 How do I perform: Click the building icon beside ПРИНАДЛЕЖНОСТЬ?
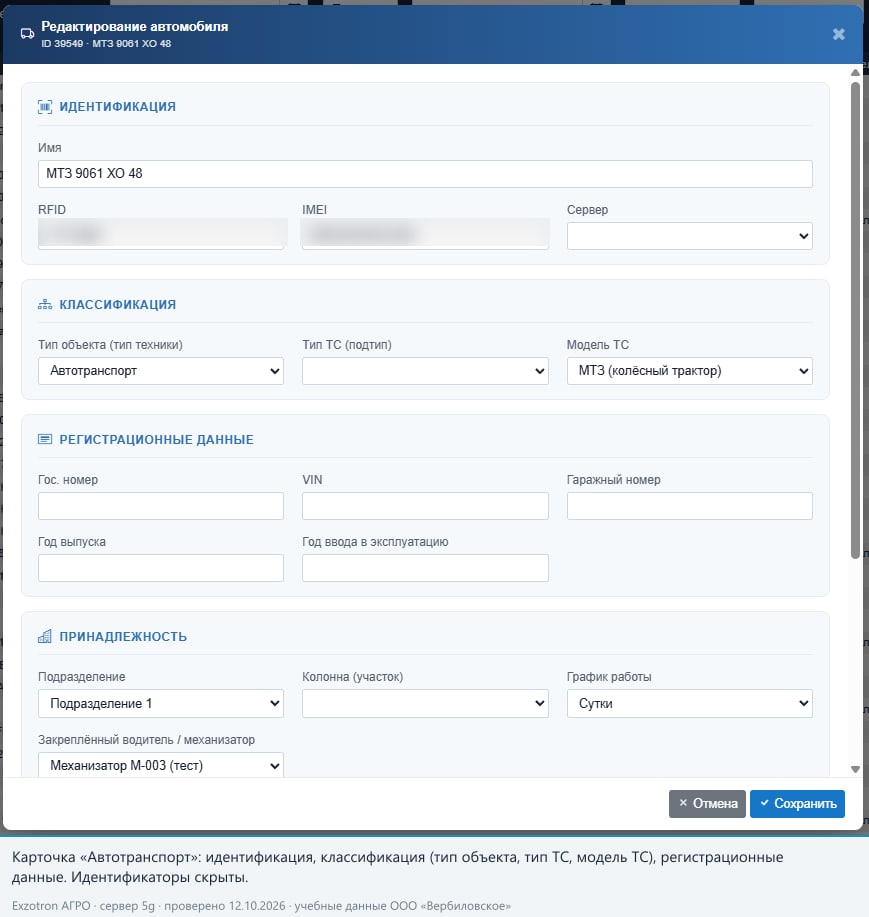(x=45, y=636)
